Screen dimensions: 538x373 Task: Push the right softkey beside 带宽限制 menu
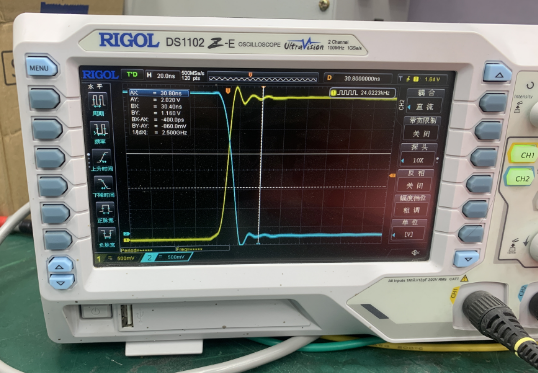coord(489,130)
